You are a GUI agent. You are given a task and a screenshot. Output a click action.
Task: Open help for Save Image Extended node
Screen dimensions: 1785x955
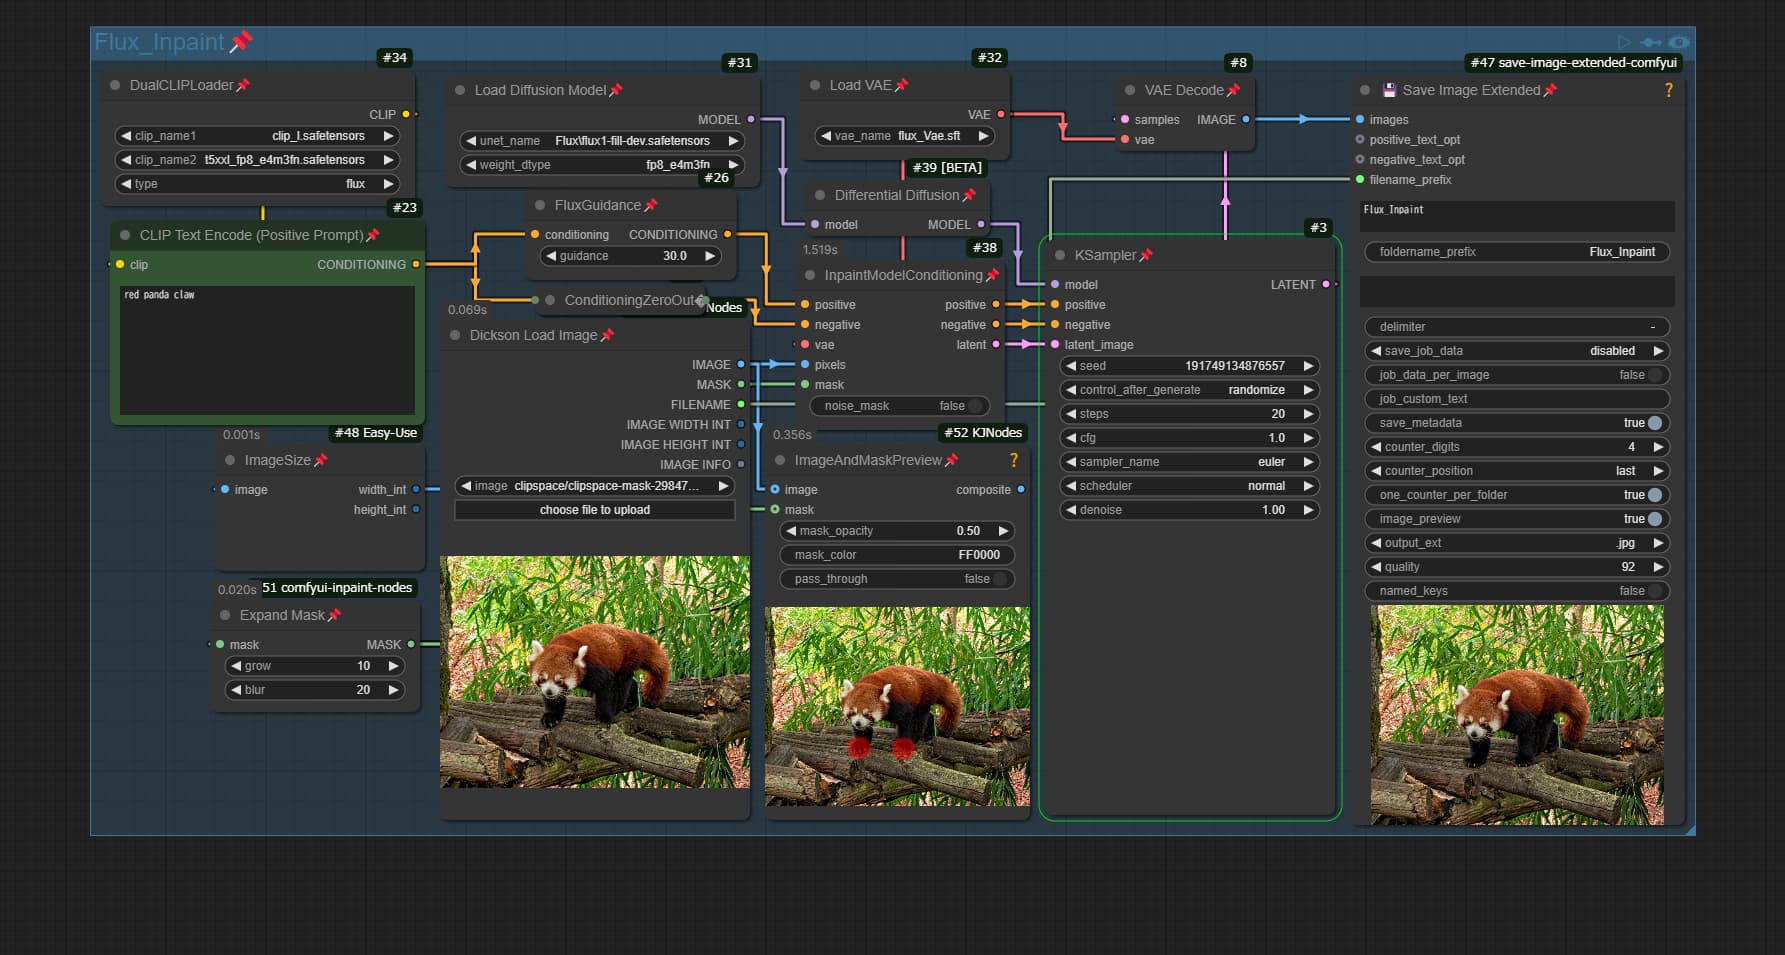1668,90
